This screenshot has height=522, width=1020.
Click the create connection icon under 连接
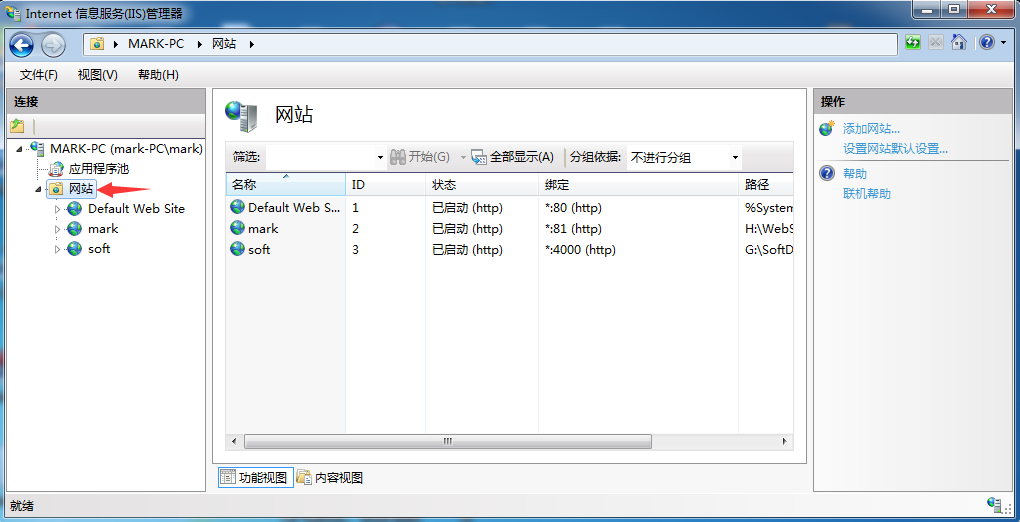coord(17,126)
